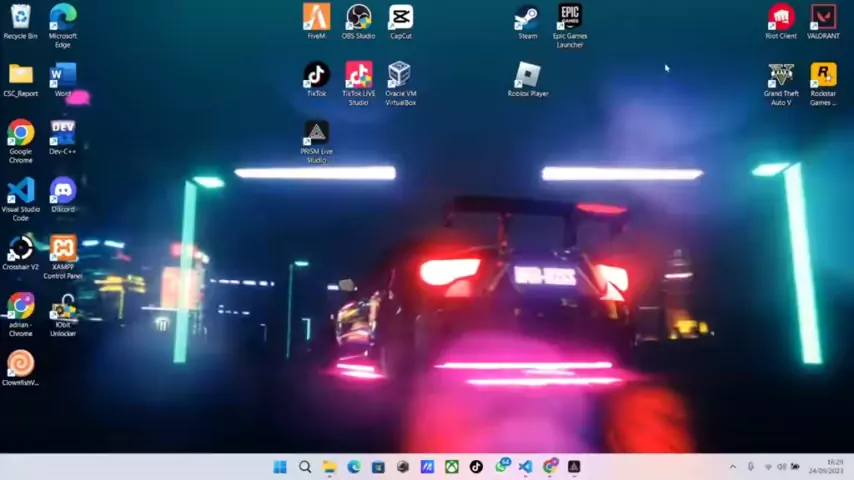Viewport: 854px width, 480px height.
Task: Open the OBS Studio desktop shortcut
Action: 358,18
